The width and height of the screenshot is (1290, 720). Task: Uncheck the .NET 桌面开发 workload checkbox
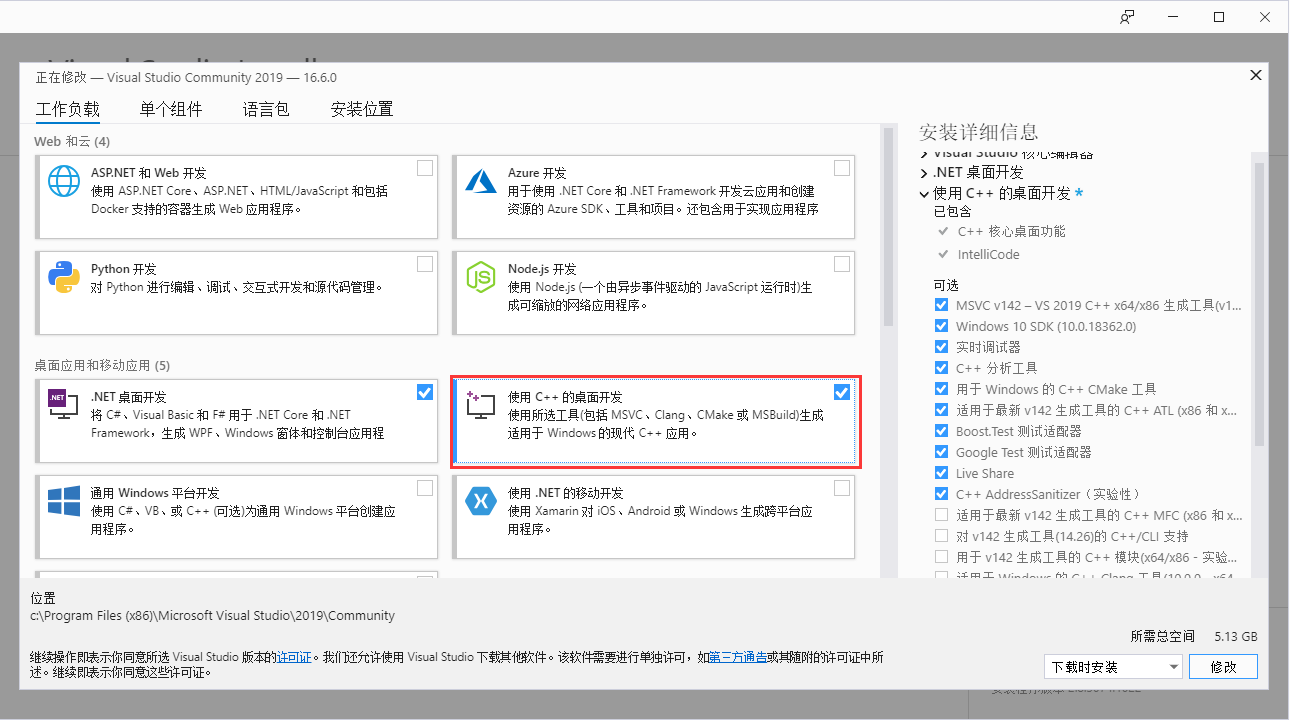(x=425, y=392)
